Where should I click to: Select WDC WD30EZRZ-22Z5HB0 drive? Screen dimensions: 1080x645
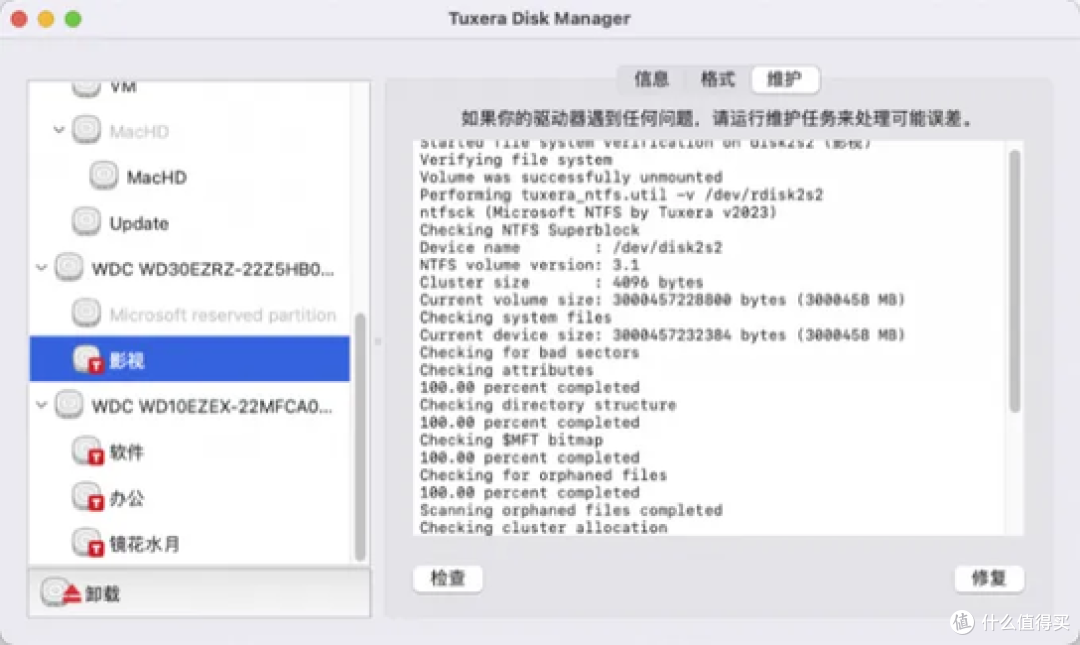189,267
